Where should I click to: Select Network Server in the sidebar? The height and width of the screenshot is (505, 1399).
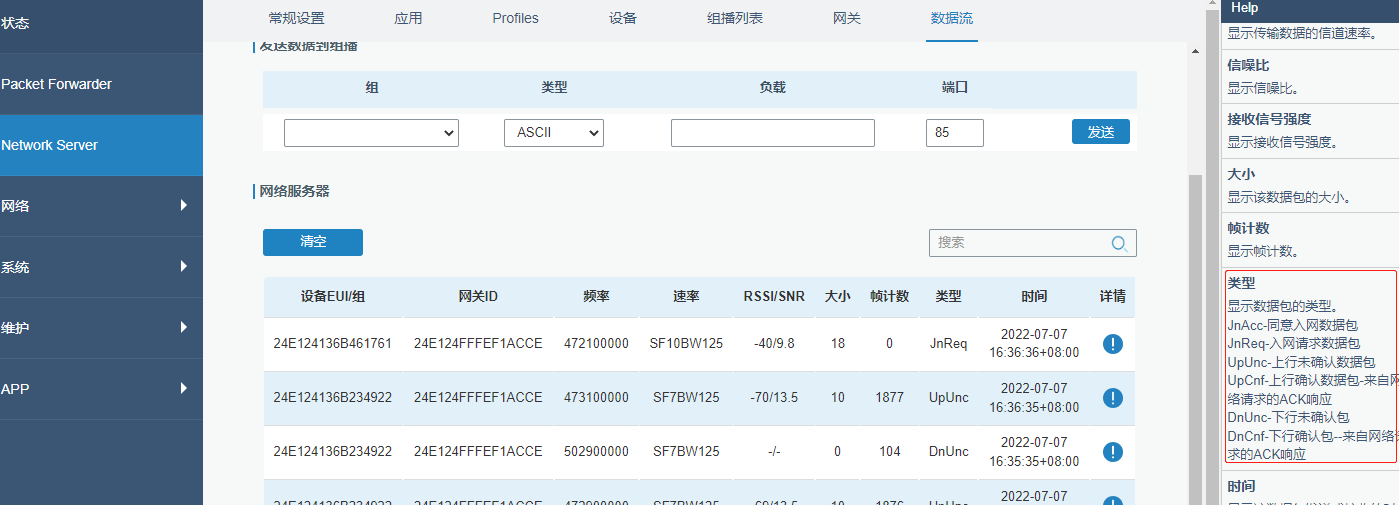(101, 145)
